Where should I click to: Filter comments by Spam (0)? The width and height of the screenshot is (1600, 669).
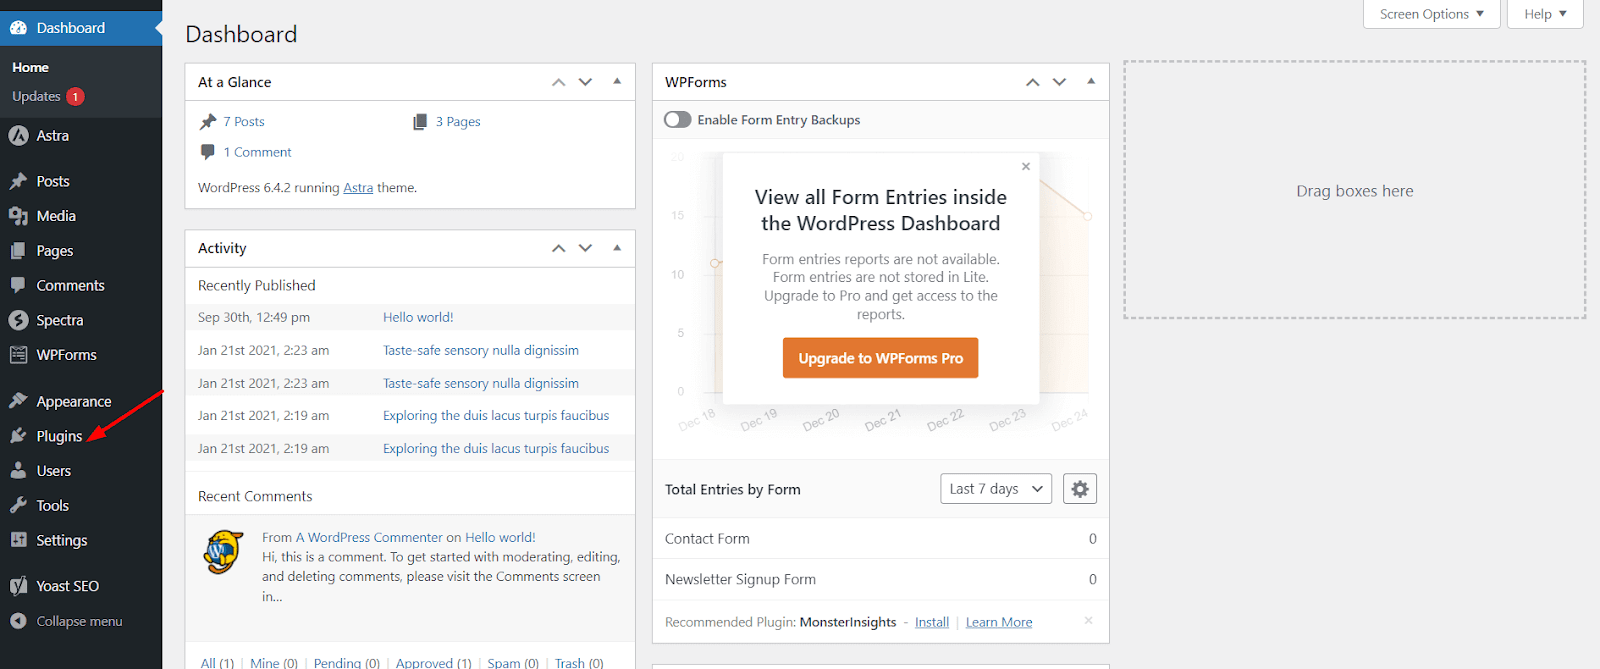point(513,663)
